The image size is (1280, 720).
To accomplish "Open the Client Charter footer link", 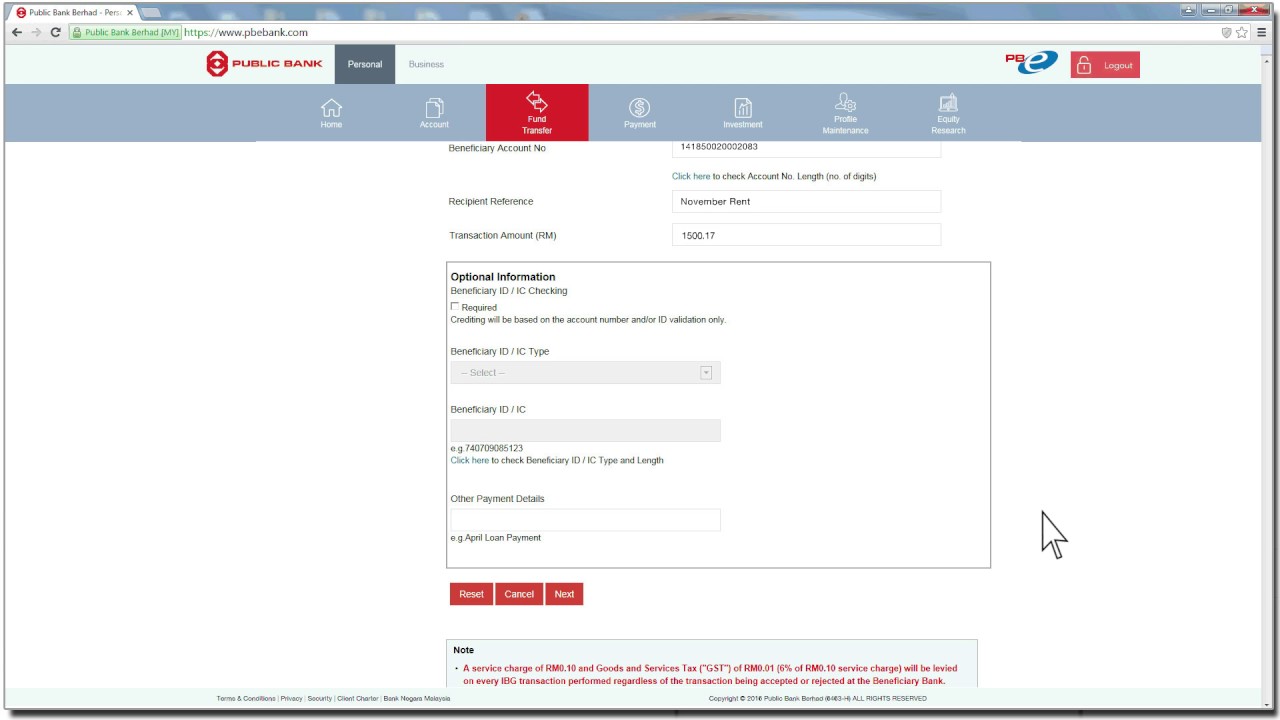I will tap(358, 699).
